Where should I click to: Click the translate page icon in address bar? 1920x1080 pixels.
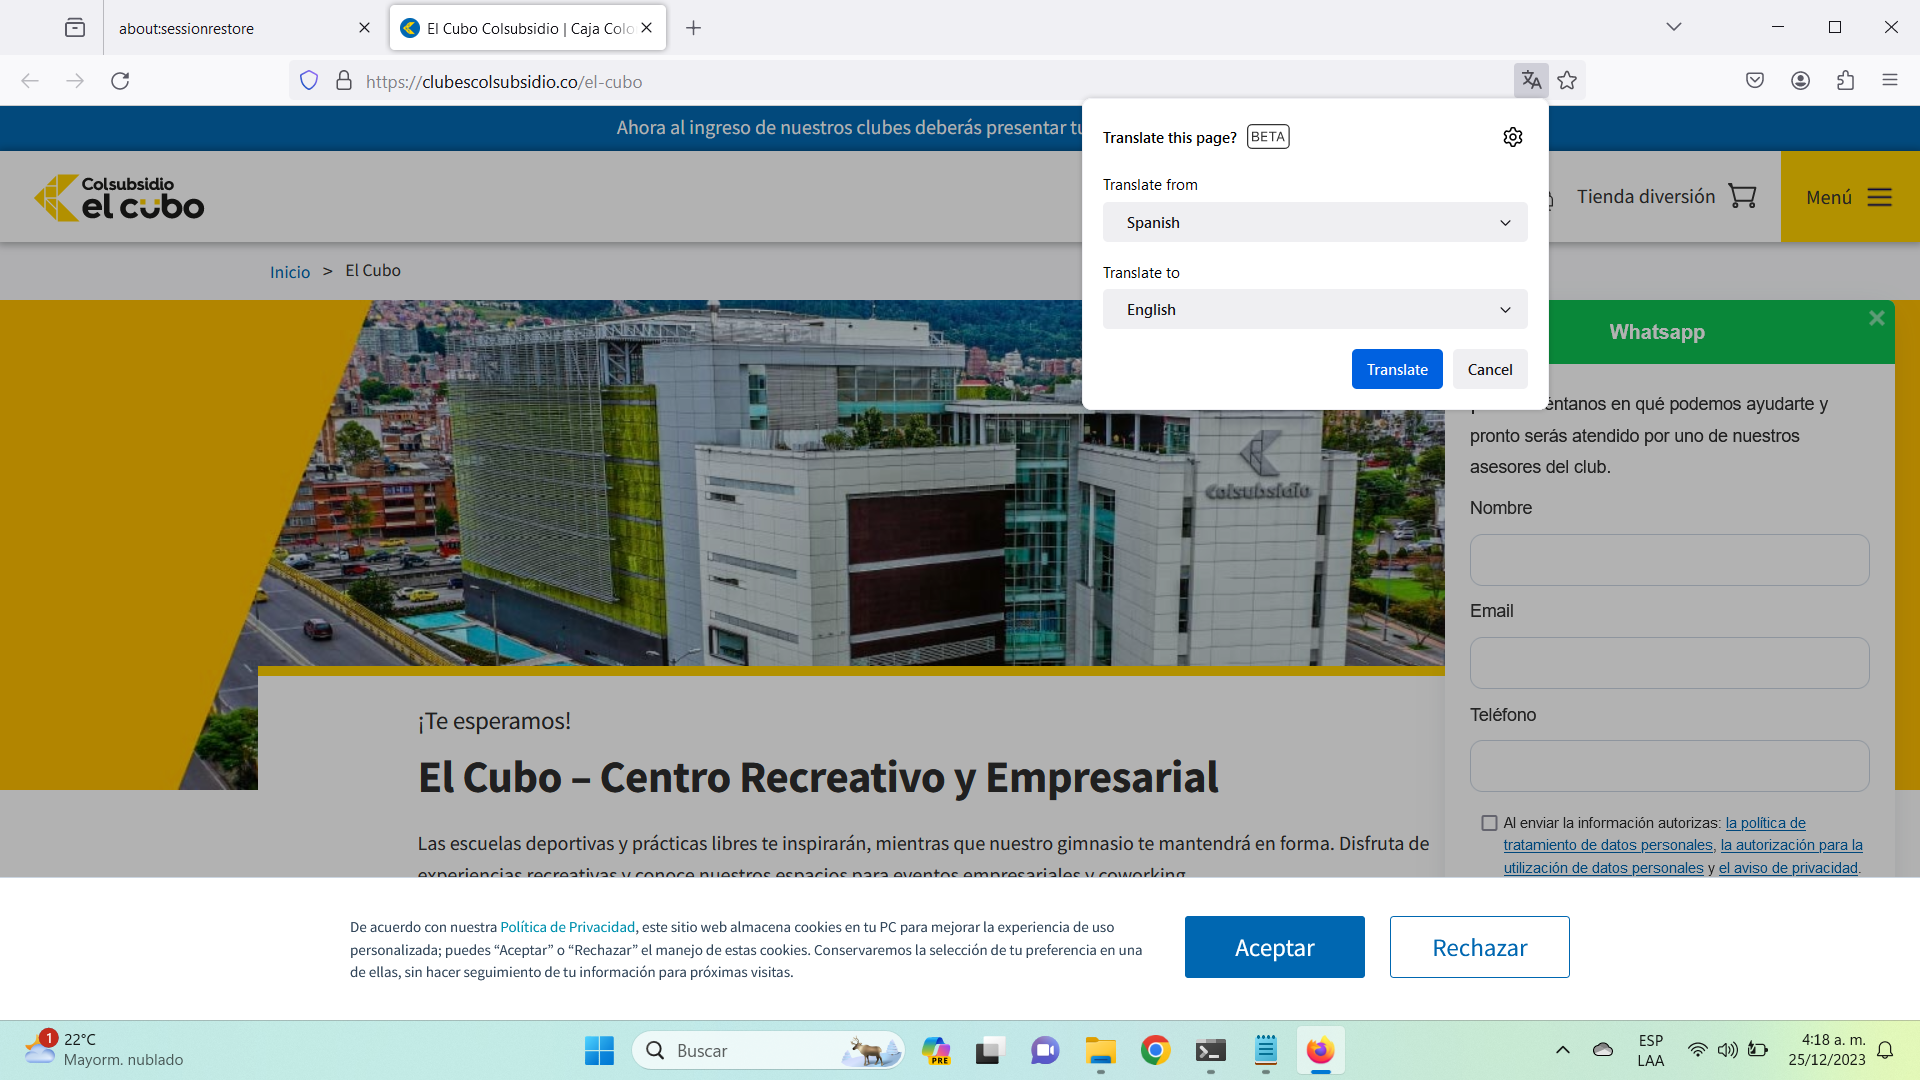click(1530, 80)
